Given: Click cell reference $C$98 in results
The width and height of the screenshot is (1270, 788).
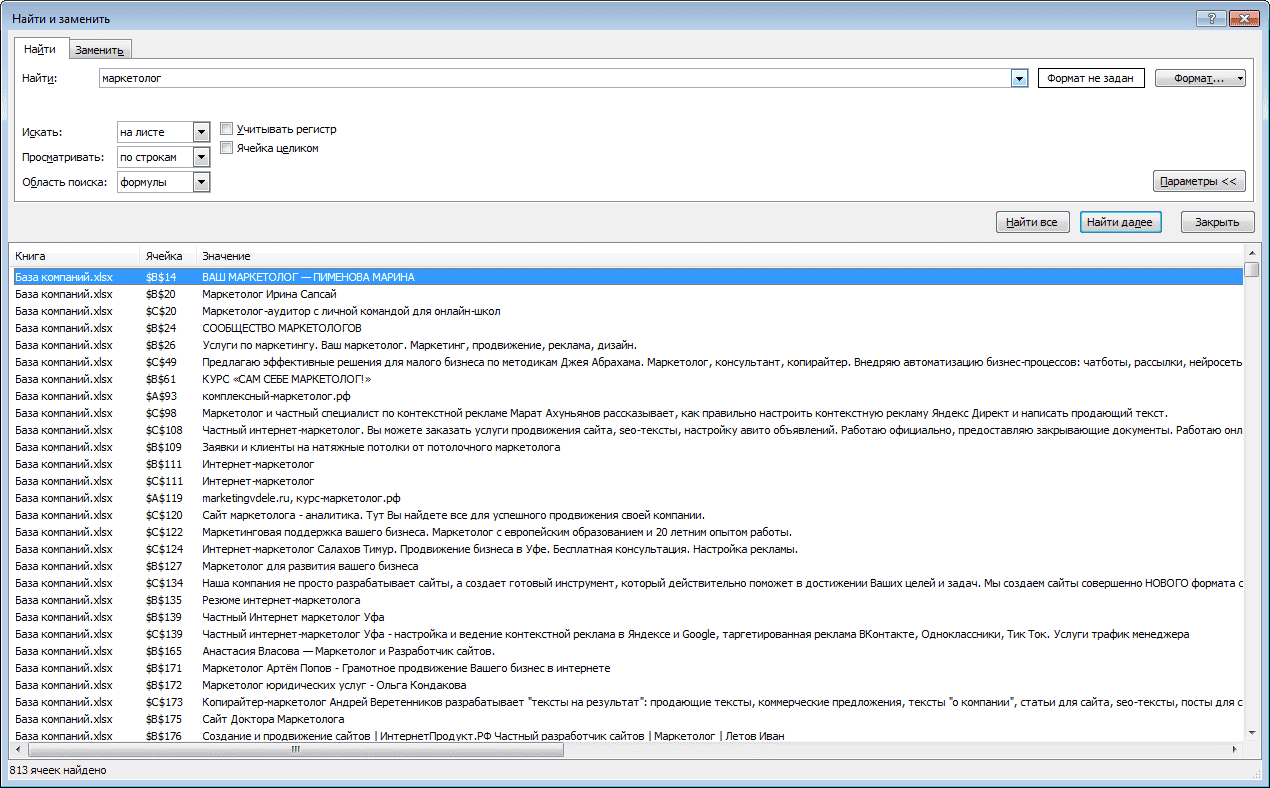Looking at the screenshot, I should pyautogui.click(x=161, y=413).
